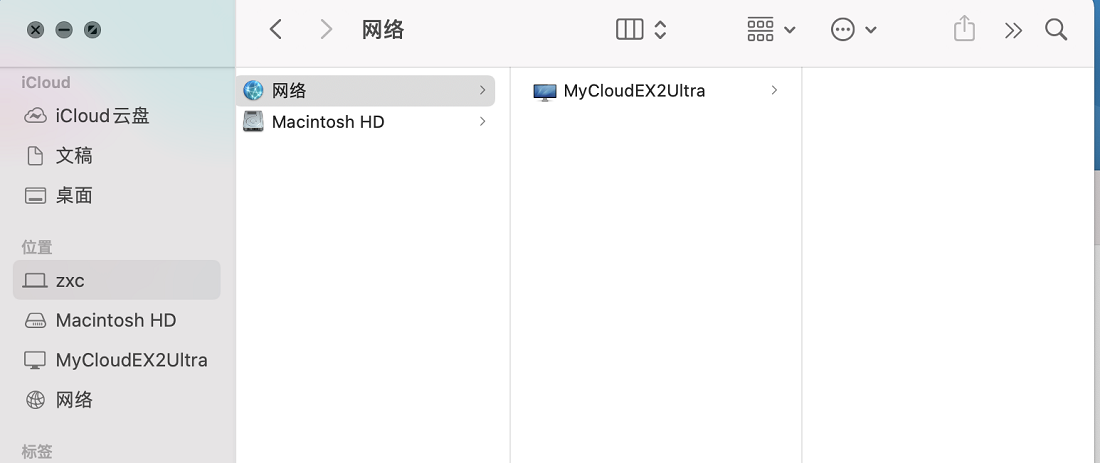Open the group-by grid dropdown

coord(771,29)
